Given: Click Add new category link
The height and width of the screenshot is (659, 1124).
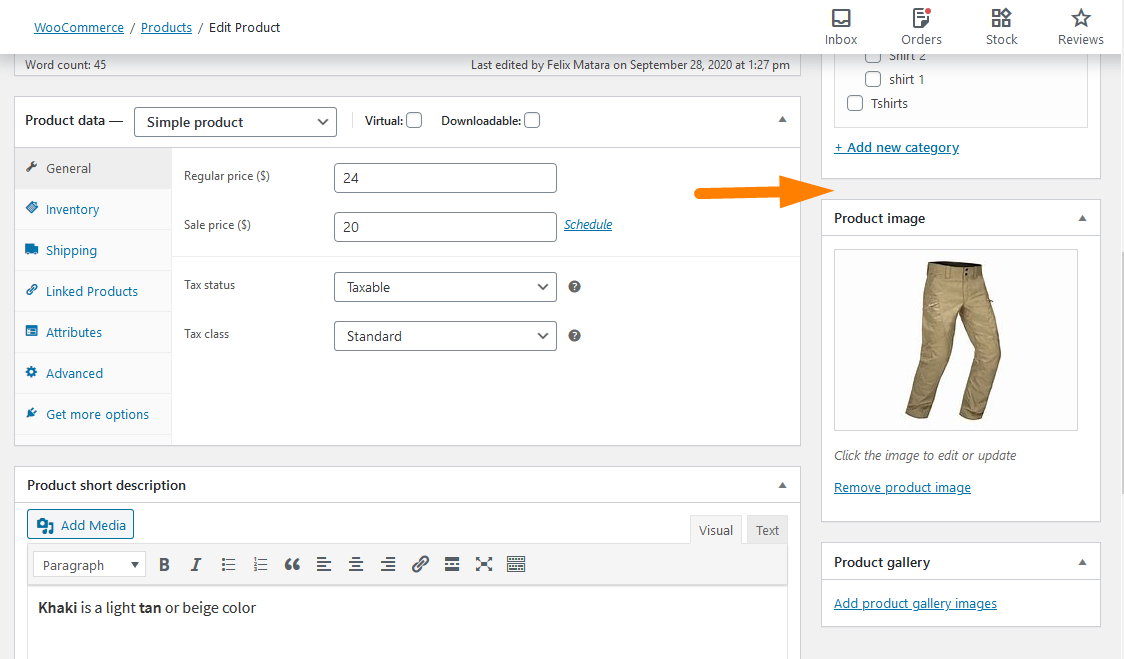Looking at the screenshot, I should click(896, 147).
